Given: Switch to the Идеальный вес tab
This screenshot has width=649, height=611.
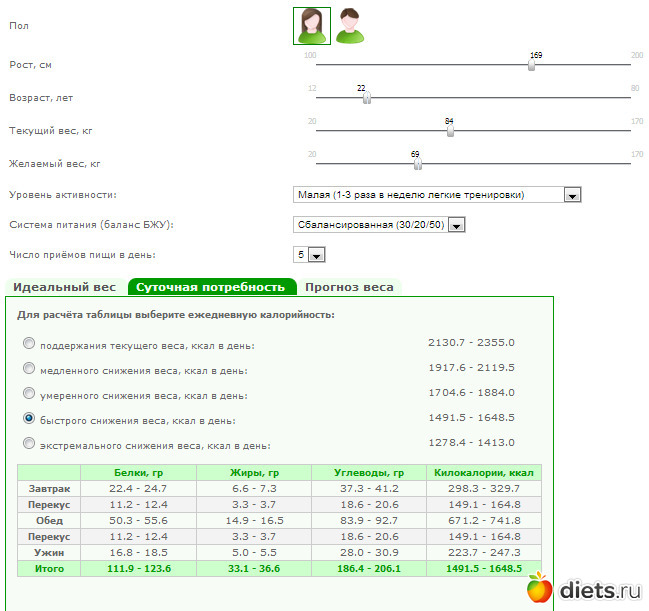Looking at the screenshot, I should [x=64, y=287].
